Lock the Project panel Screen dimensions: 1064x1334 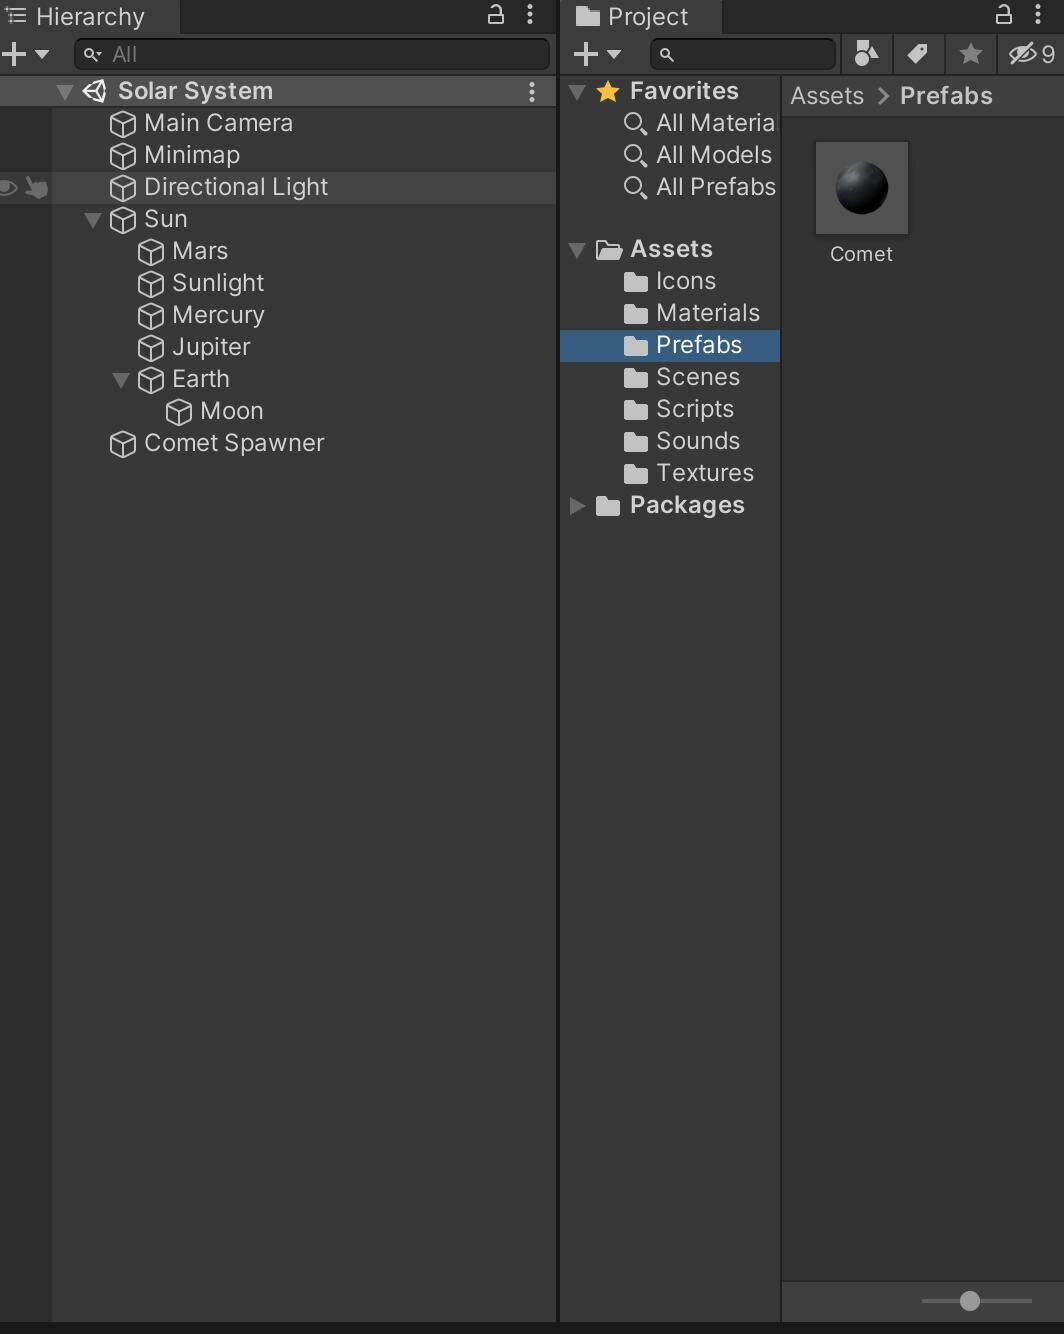1003,15
